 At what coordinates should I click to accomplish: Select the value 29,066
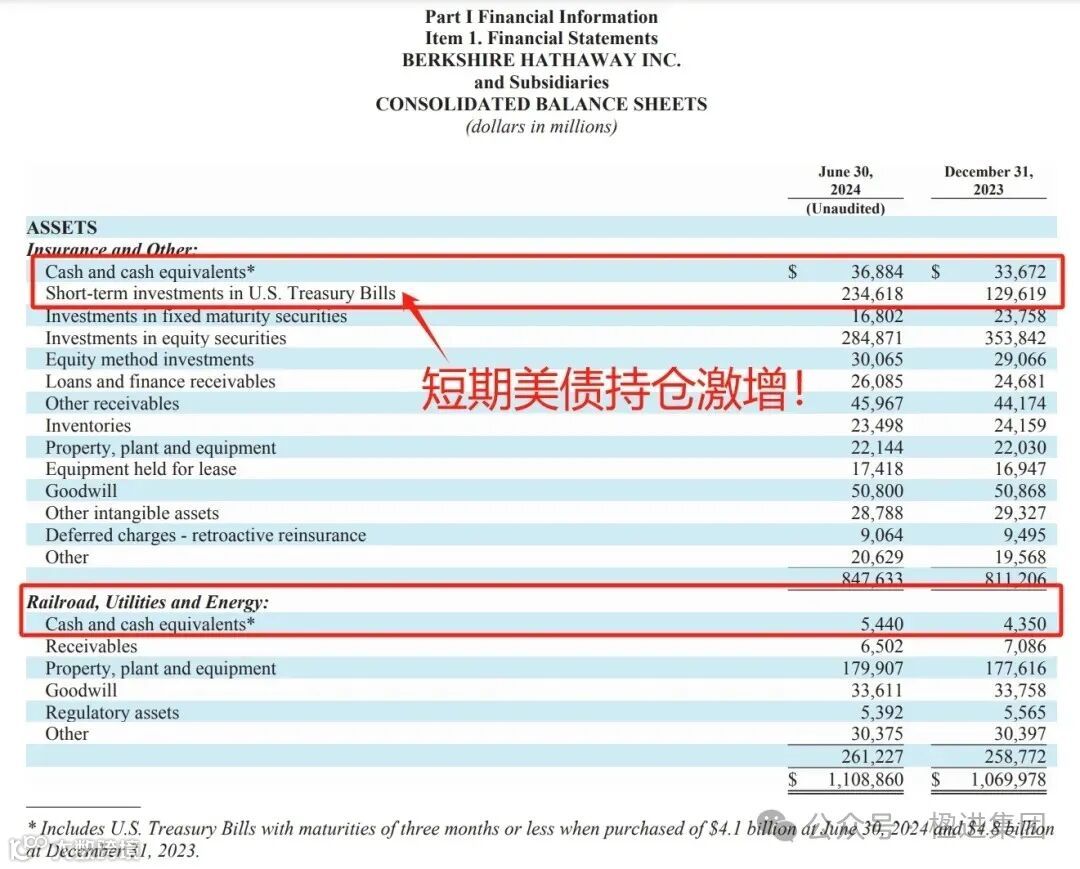tap(1020, 359)
